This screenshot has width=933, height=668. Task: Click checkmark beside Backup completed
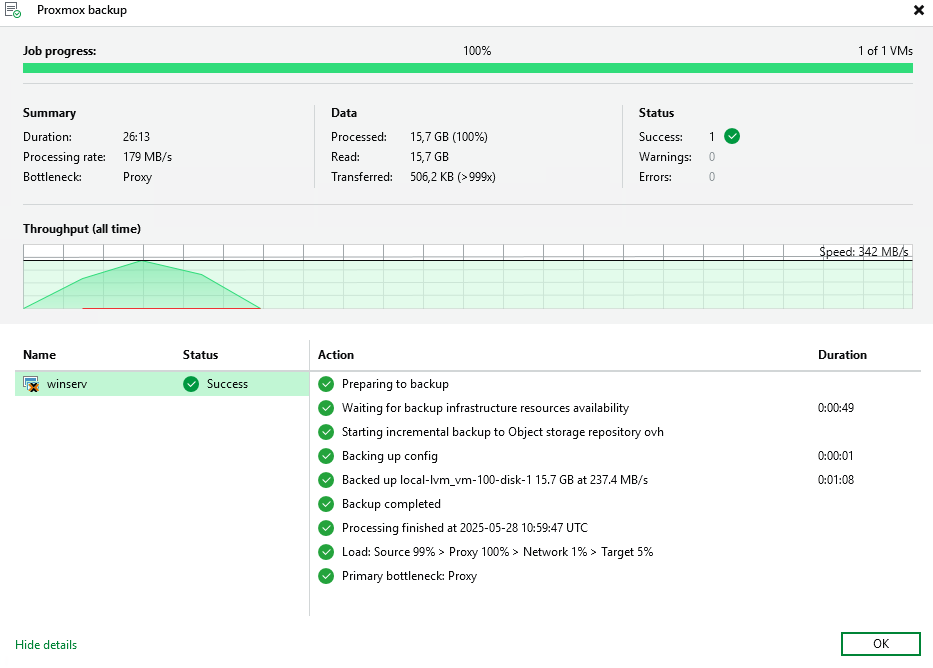point(326,504)
